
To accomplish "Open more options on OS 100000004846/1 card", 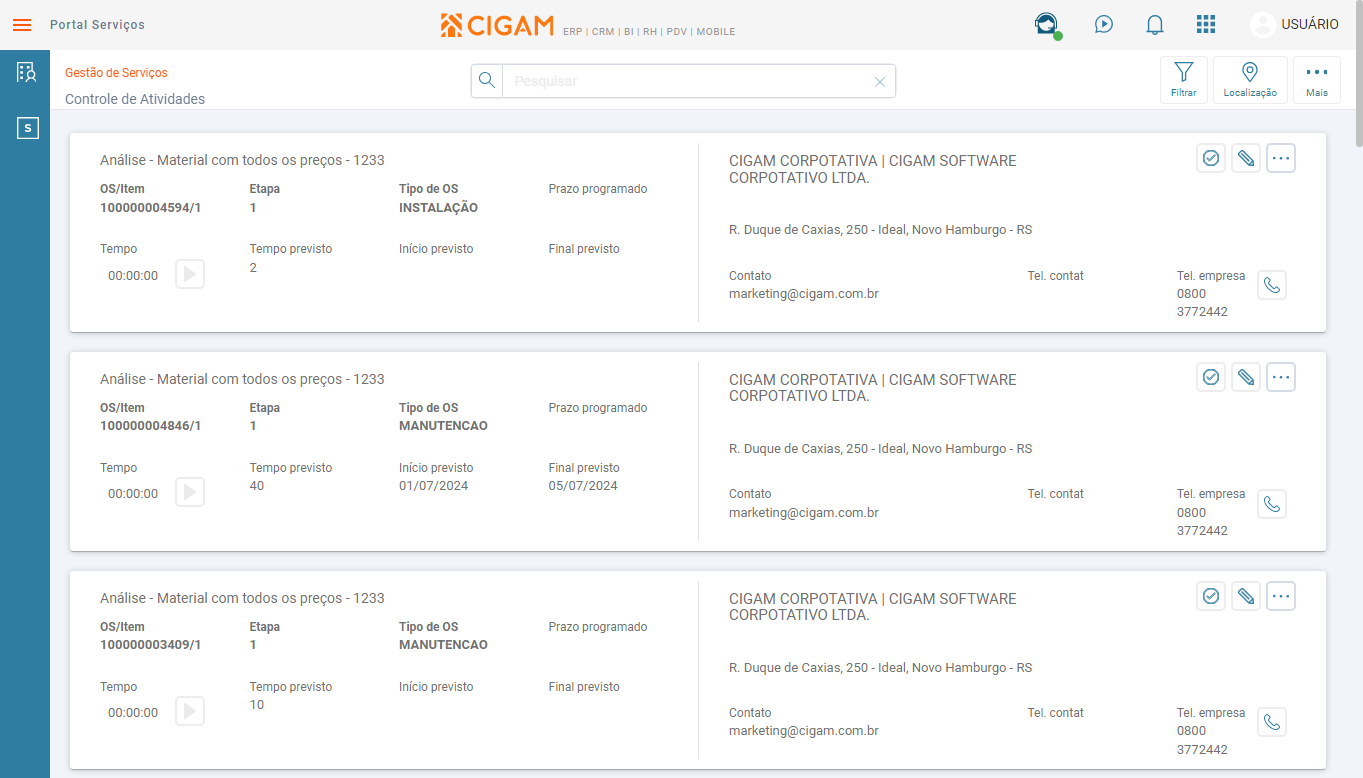I will point(1281,377).
